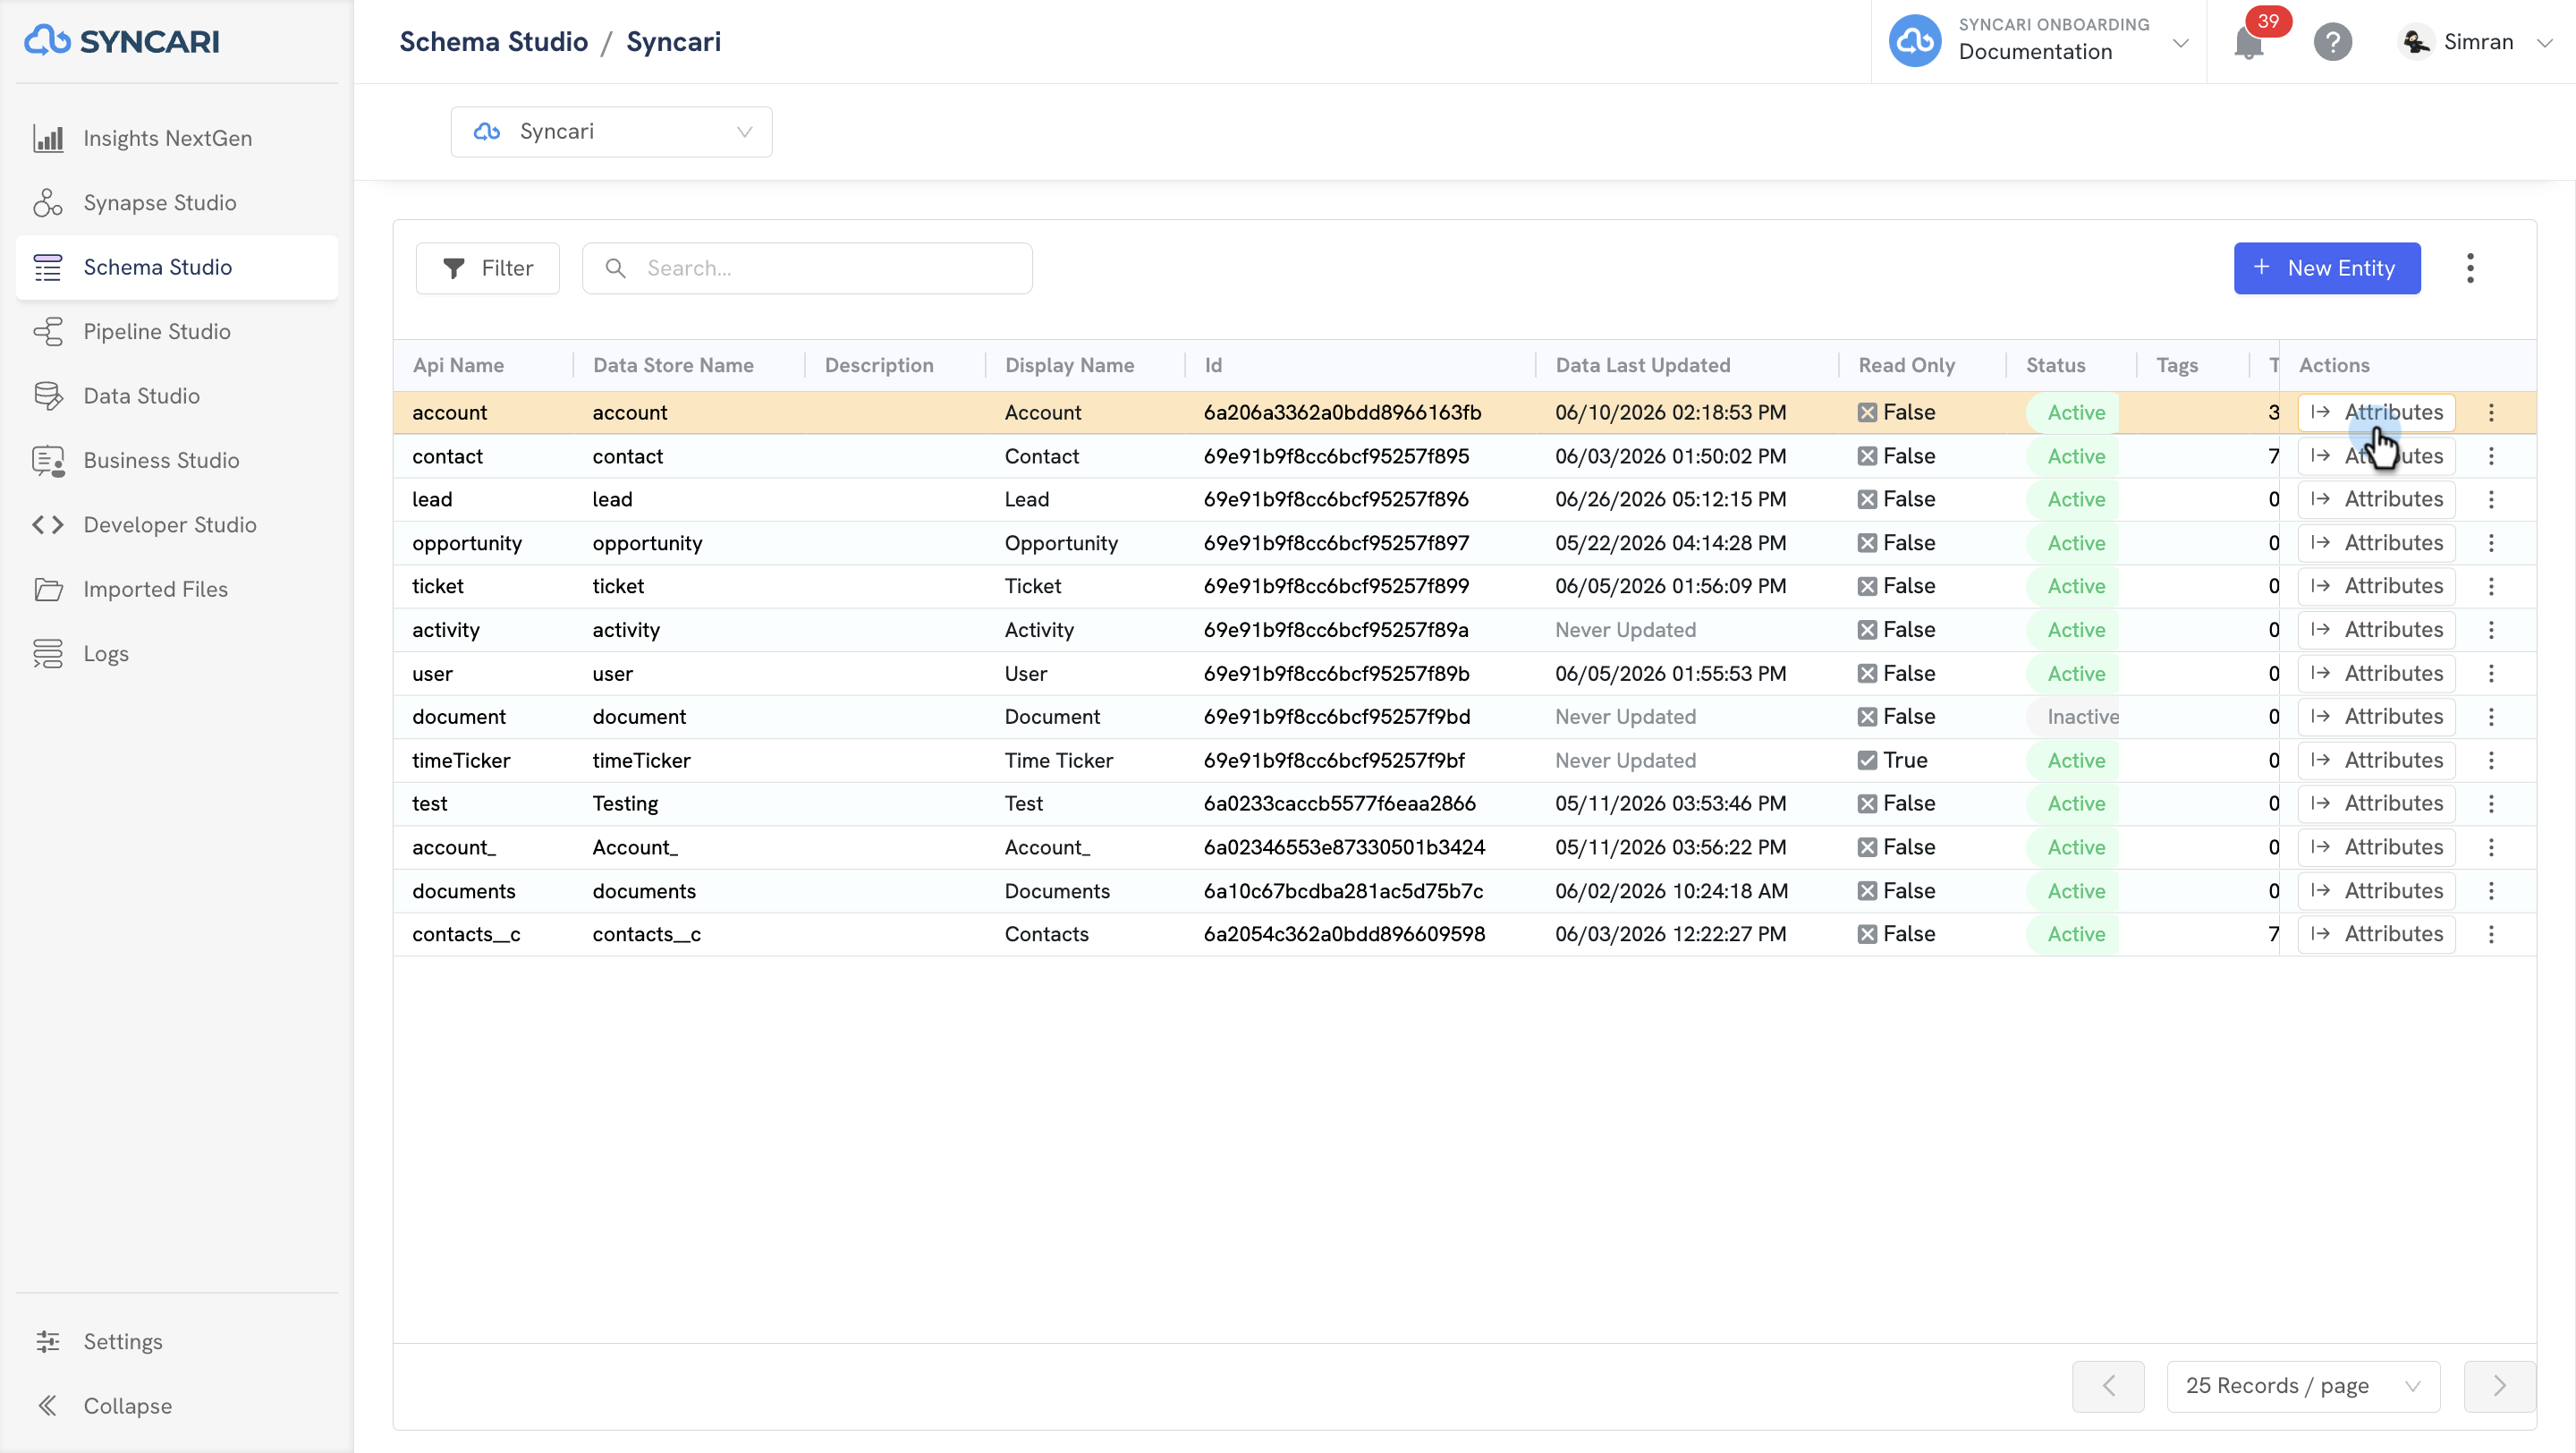Open row actions menu for the opportunity row

click(x=2491, y=543)
